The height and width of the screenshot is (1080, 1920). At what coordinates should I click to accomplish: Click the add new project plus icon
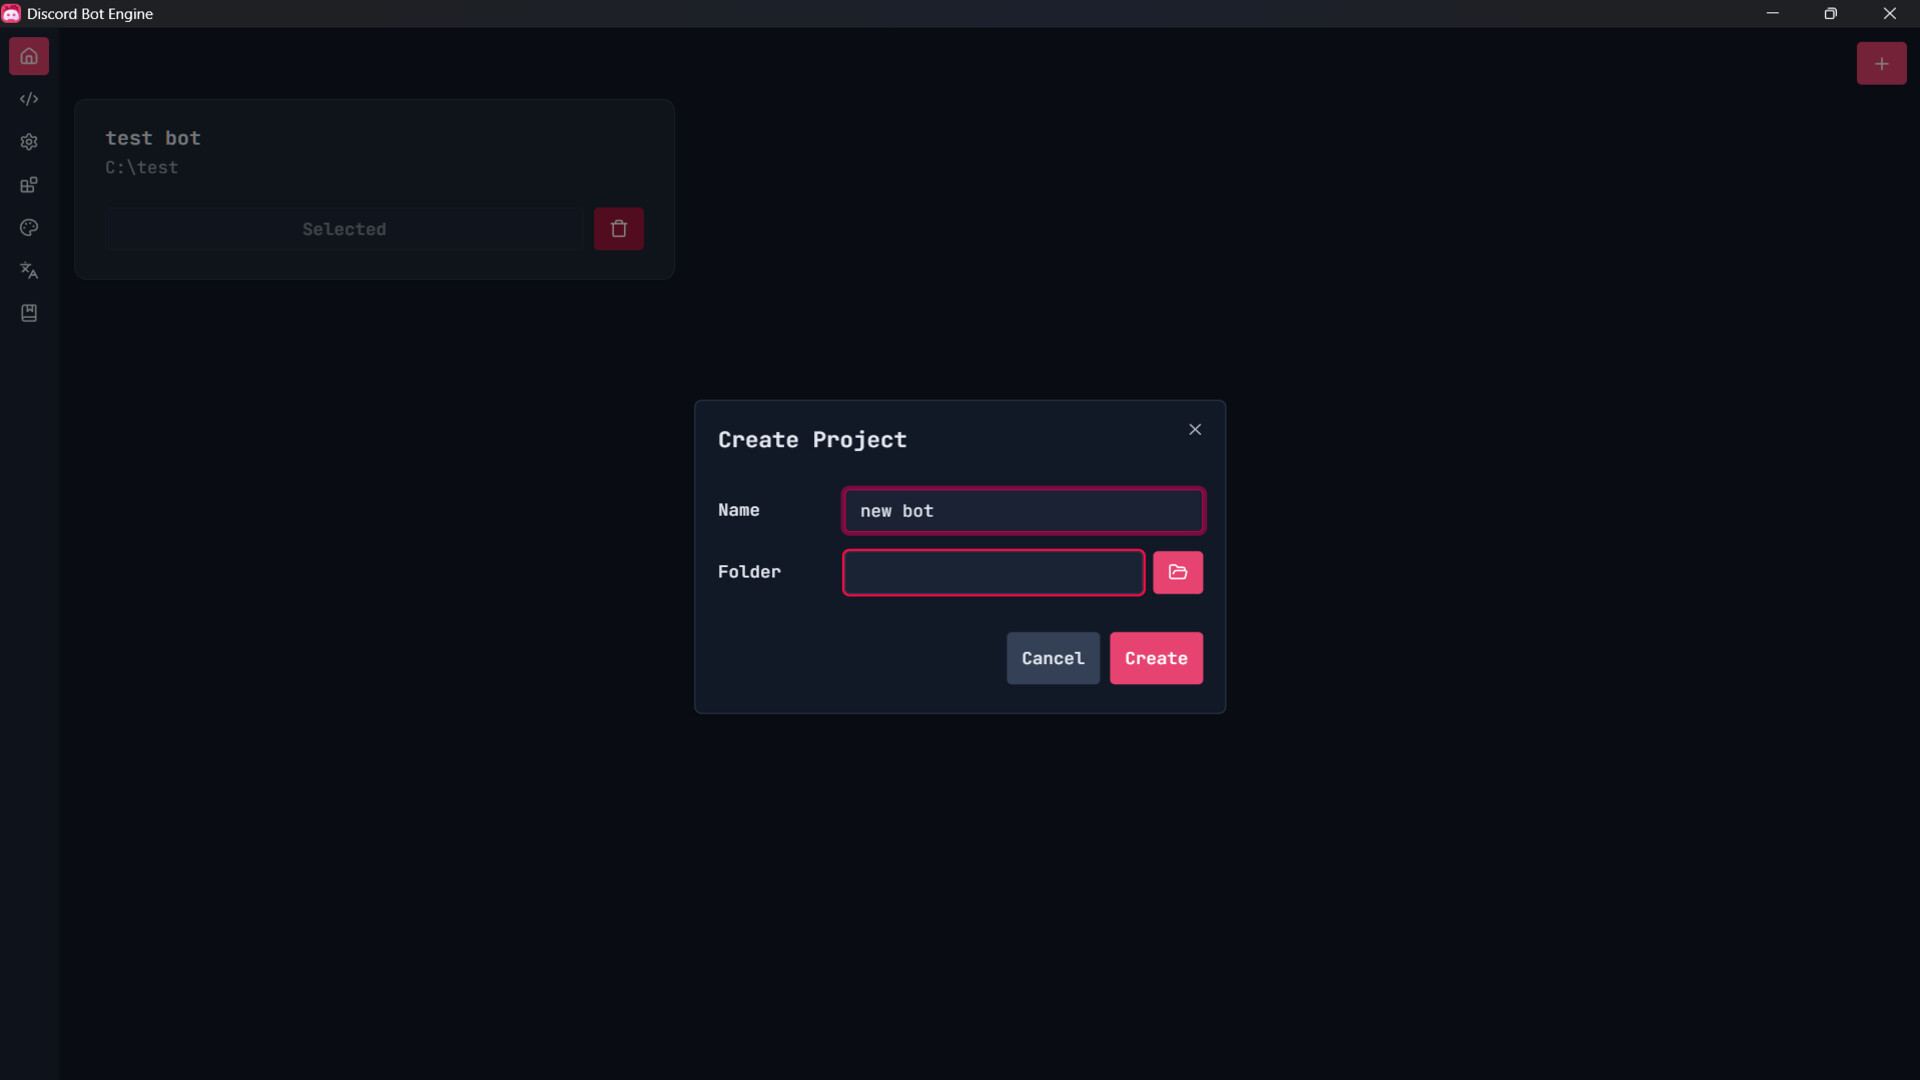click(1882, 63)
